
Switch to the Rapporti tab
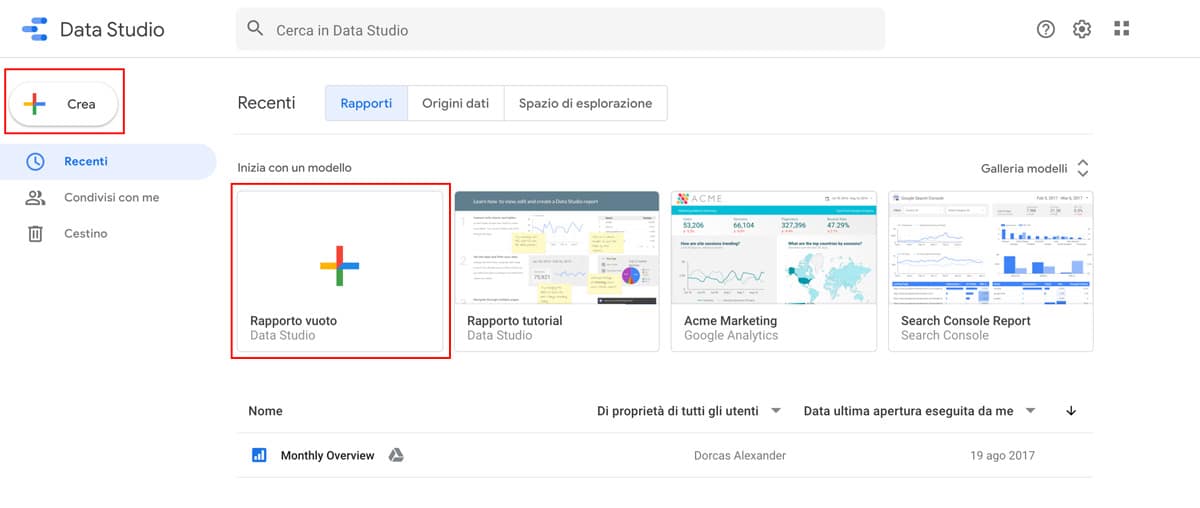coord(366,103)
